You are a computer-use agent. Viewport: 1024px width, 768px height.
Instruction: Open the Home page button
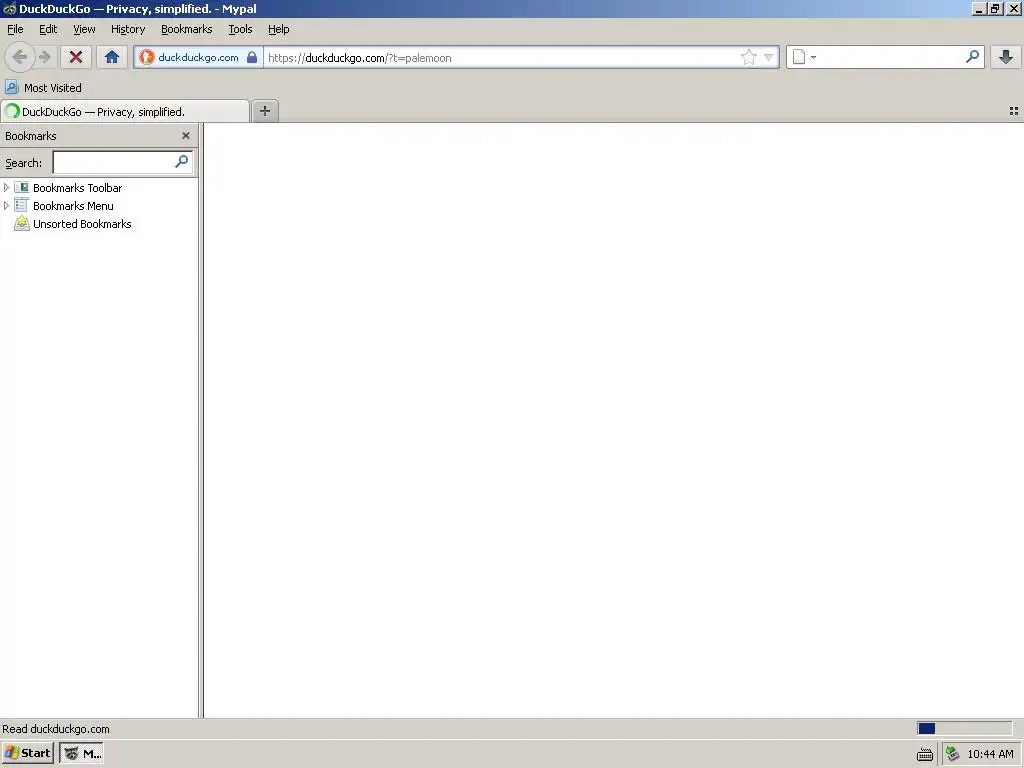(x=112, y=57)
